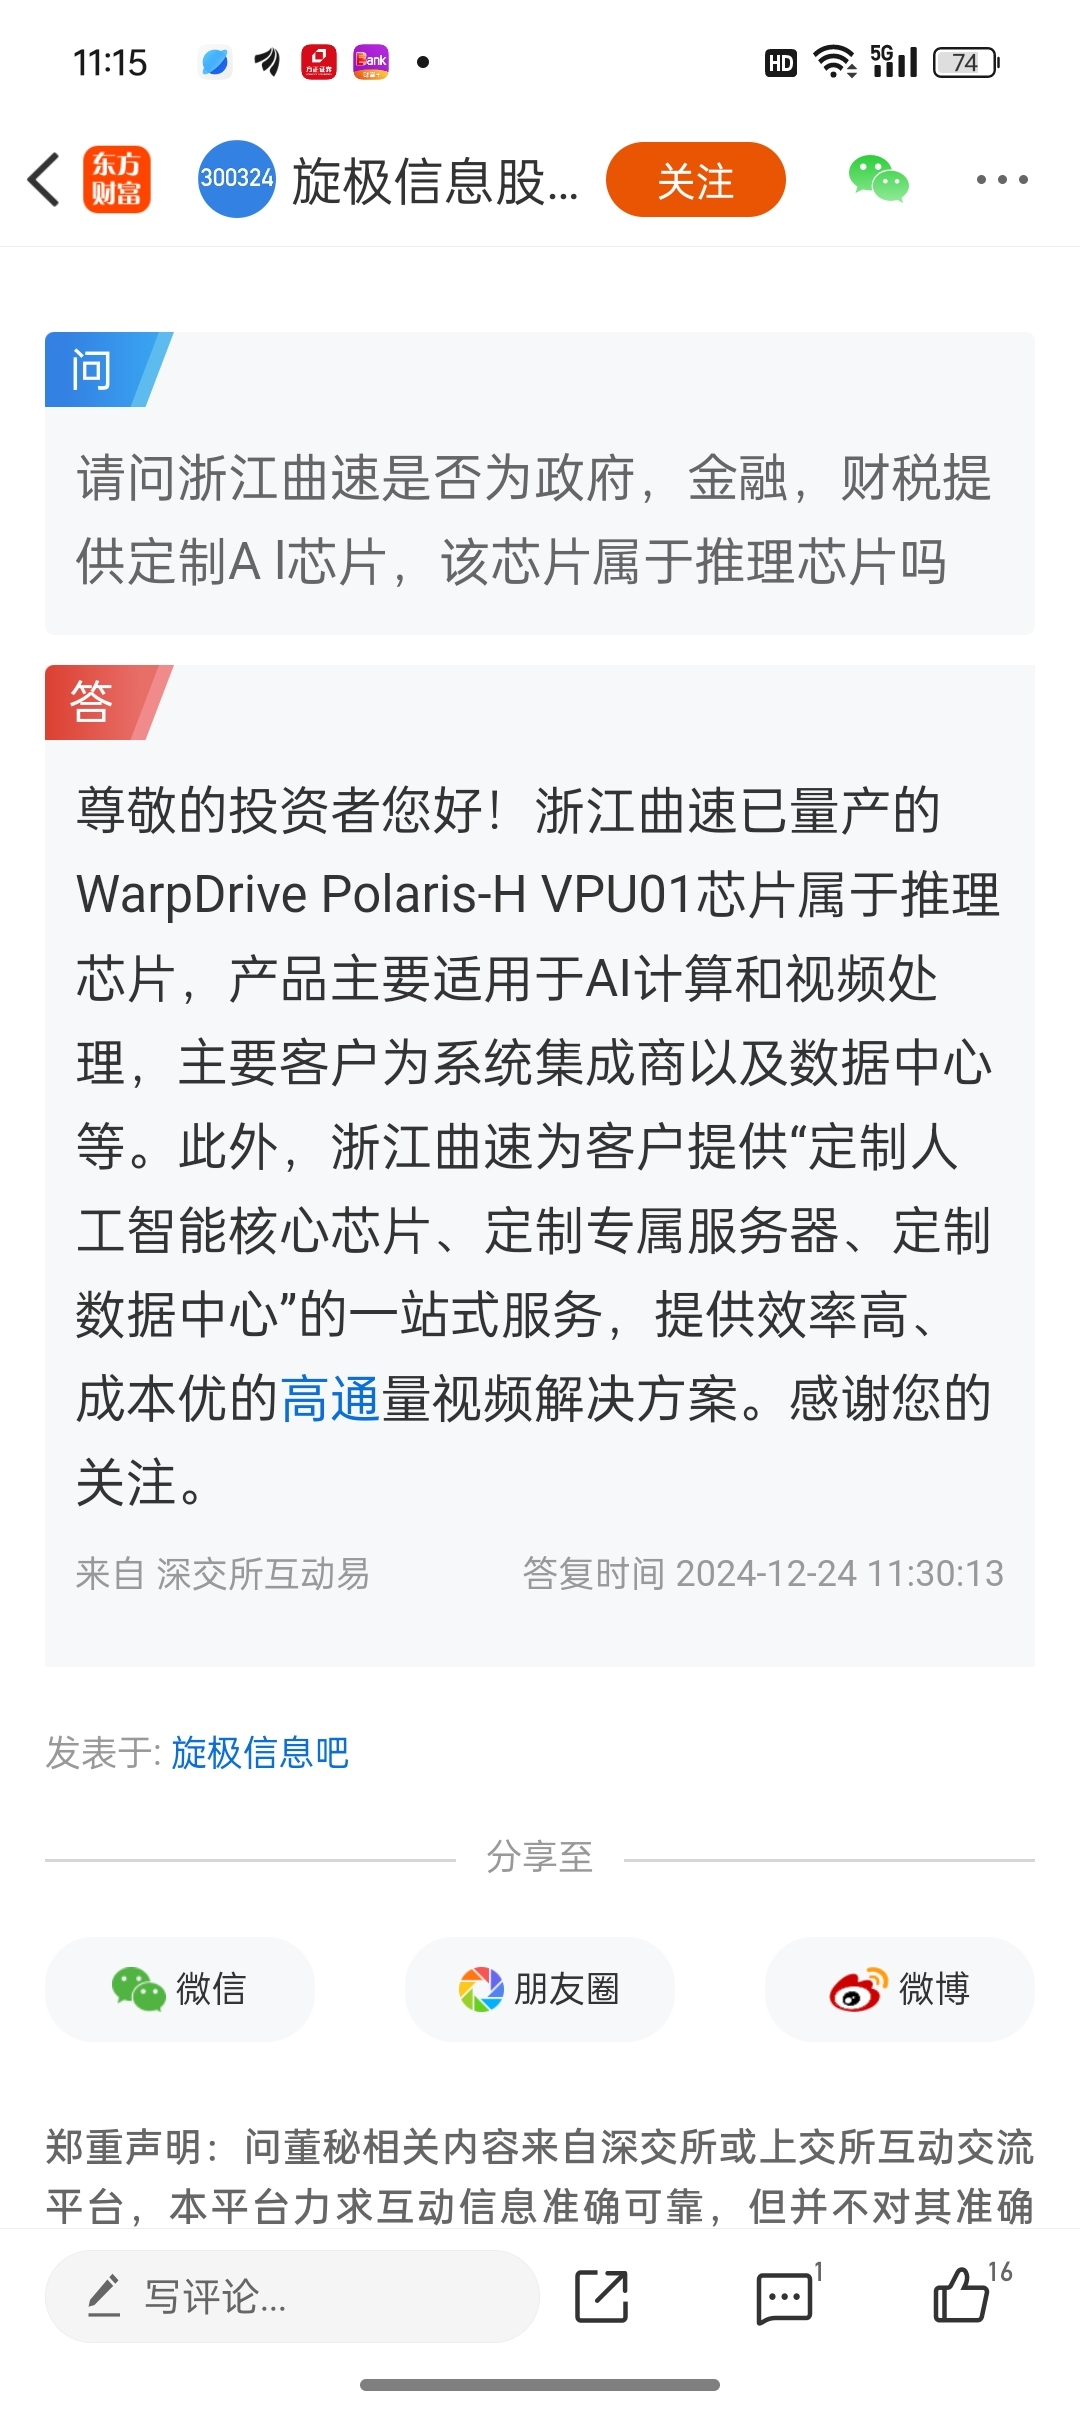Tap the 写评论 comment input field
Image resolution: width=1080 pixels, height=2412 pixels.
tap(292, 2297)
